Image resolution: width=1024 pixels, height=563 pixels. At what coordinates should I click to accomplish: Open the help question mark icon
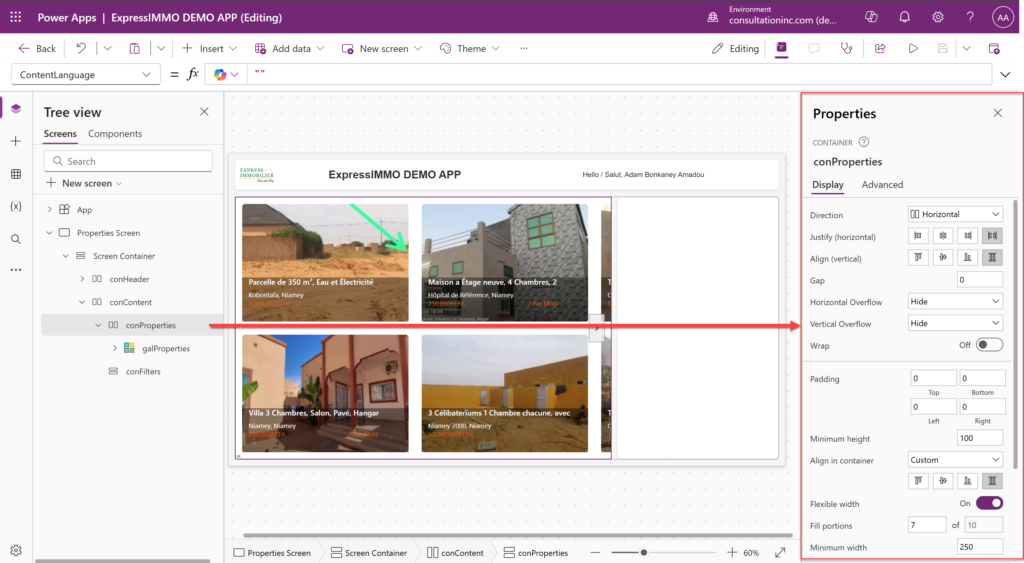[x=970, y=17]
